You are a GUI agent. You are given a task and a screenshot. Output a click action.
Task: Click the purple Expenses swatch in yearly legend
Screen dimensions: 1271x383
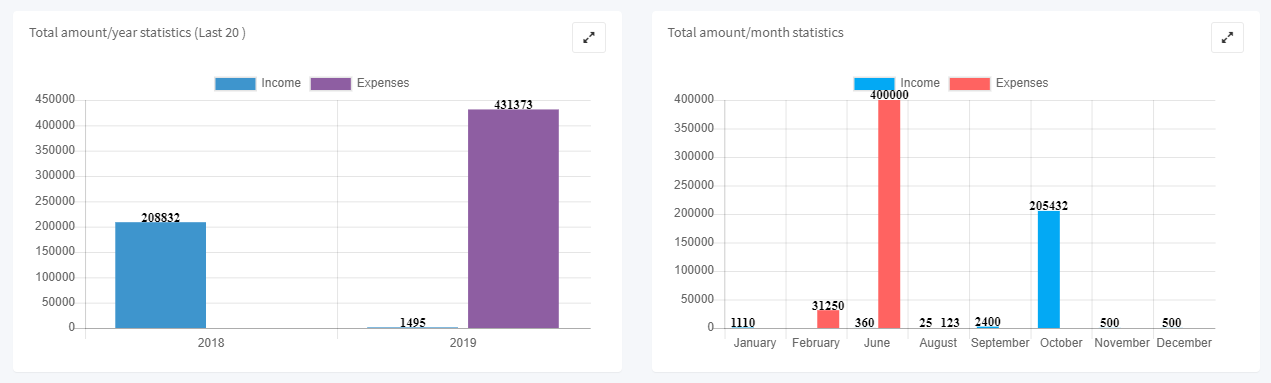coord(331,83)
